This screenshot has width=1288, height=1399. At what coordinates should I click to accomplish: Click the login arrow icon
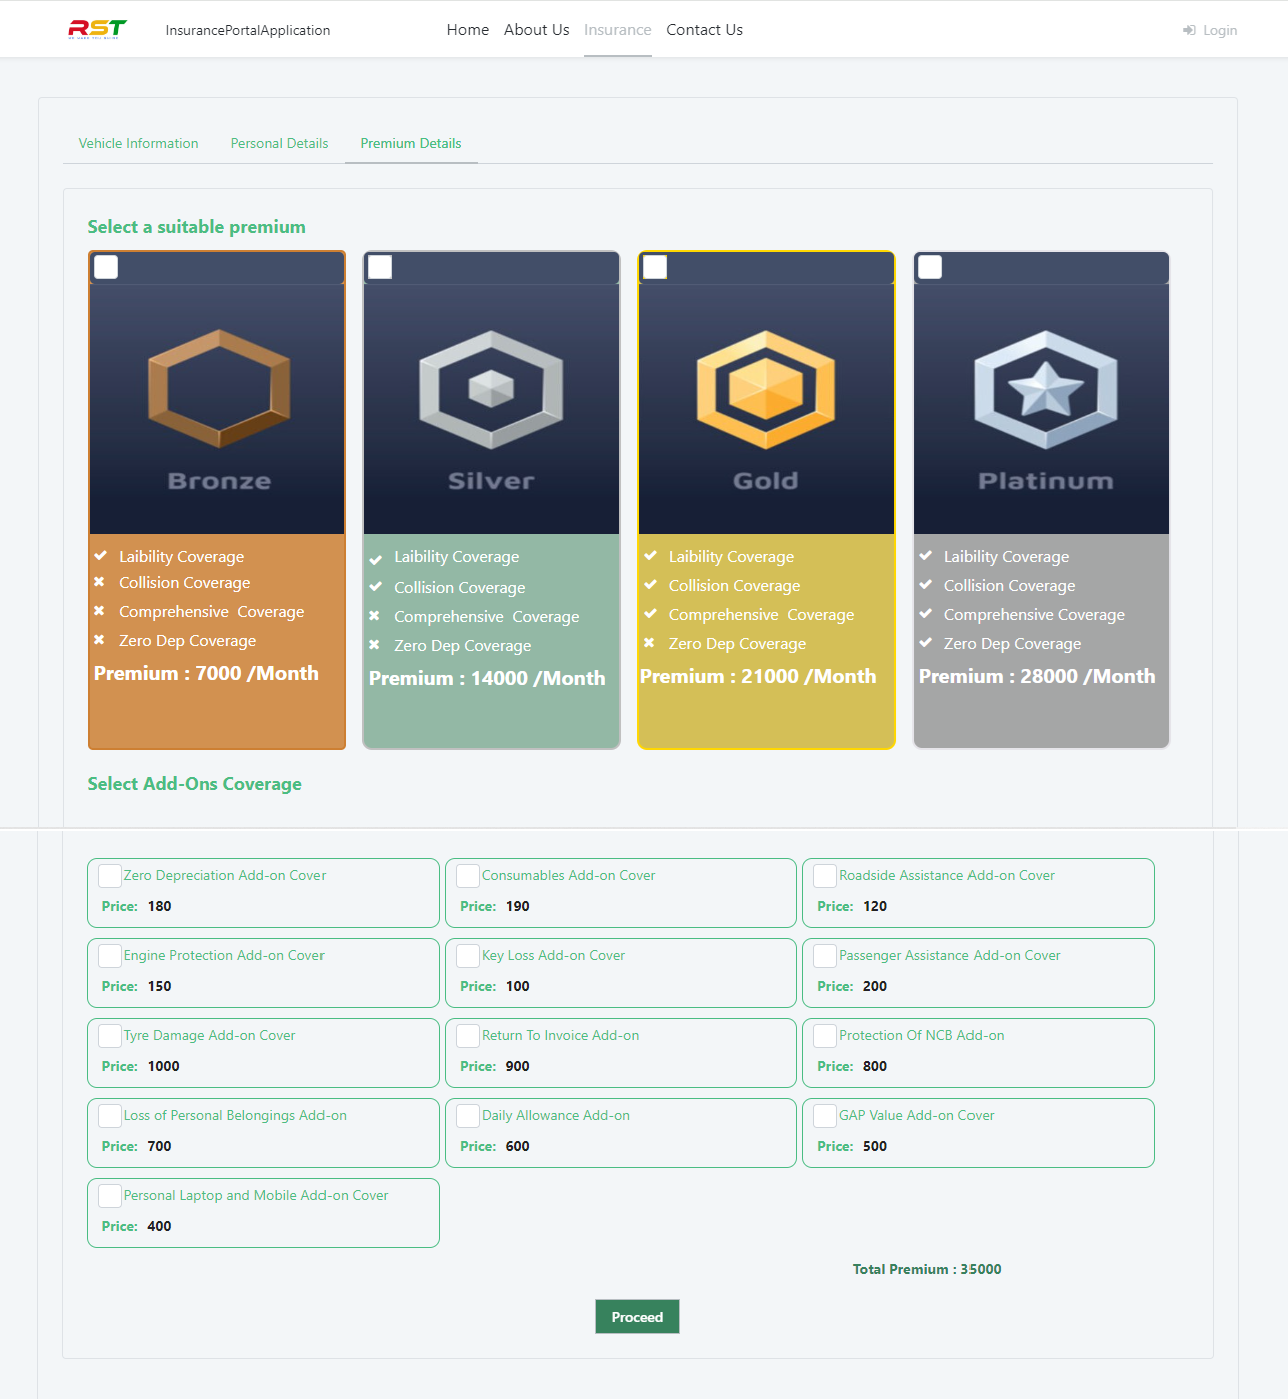(1189, 31)
